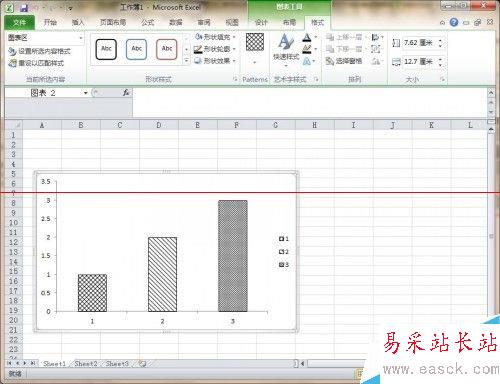500x384 pixels.
Task: Open 快速样式 WordArt quick styles
Action: (286, 49)
